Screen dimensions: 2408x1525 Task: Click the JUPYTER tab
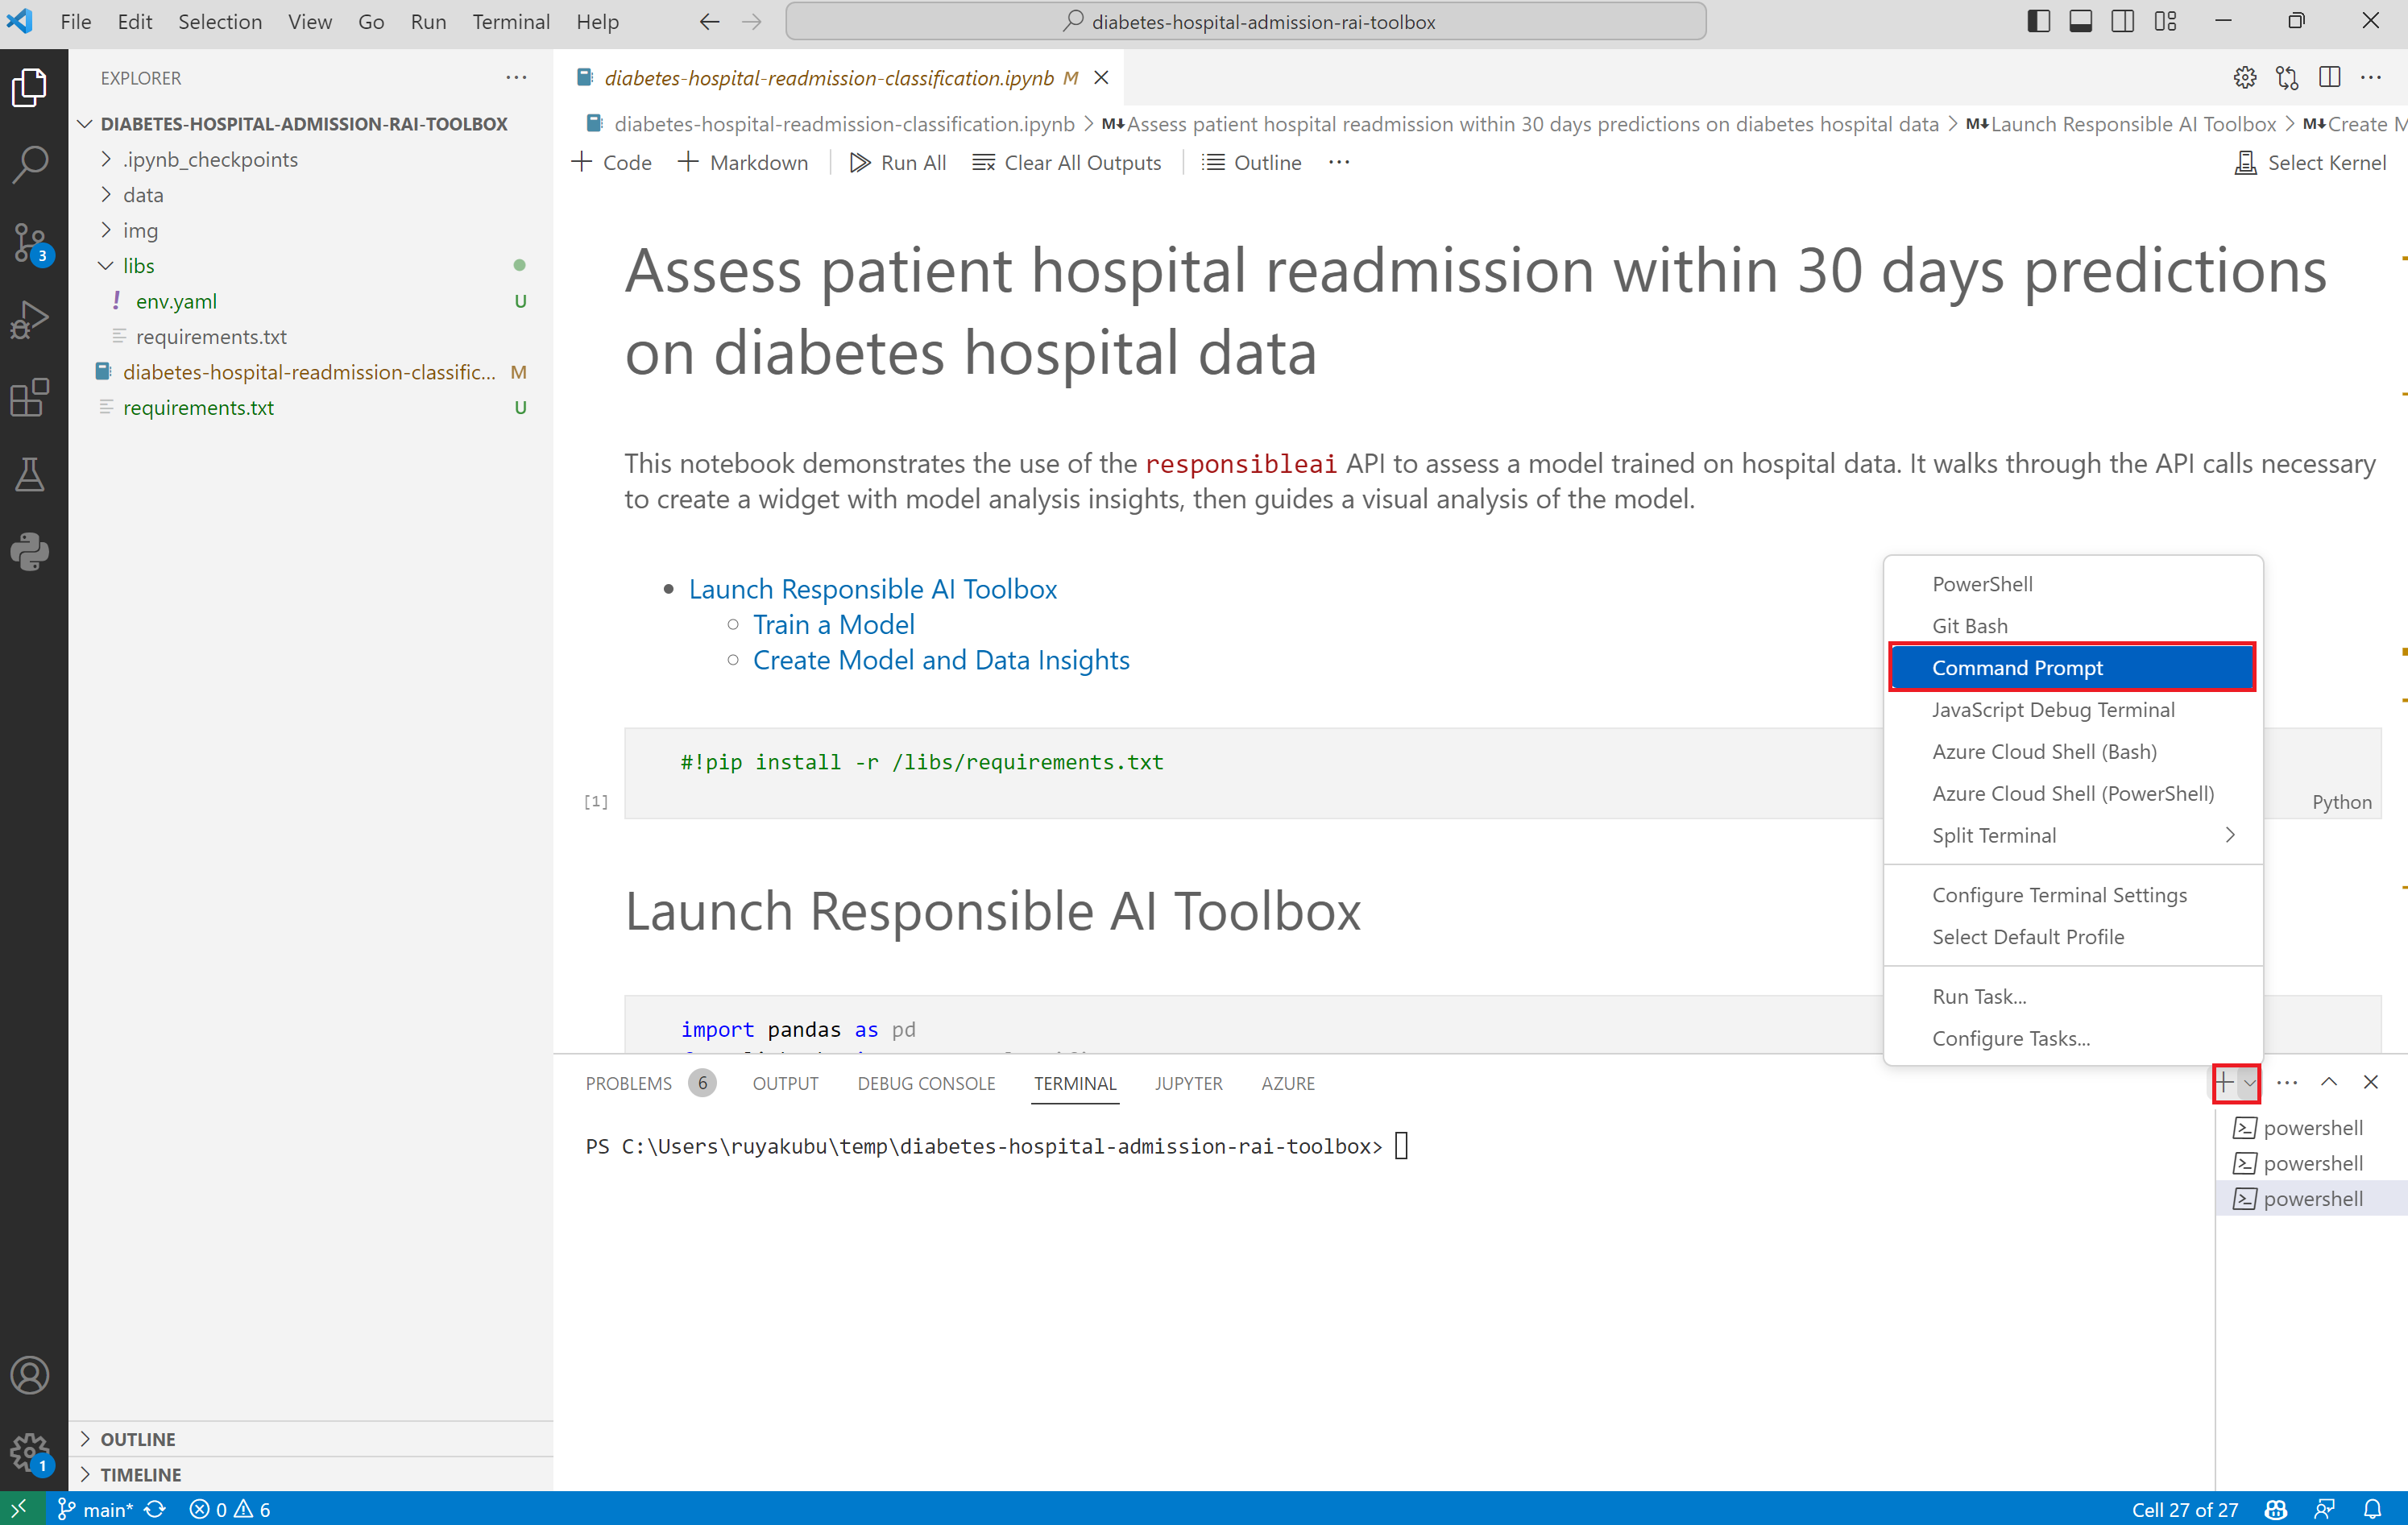[x=1188, y=1083]
